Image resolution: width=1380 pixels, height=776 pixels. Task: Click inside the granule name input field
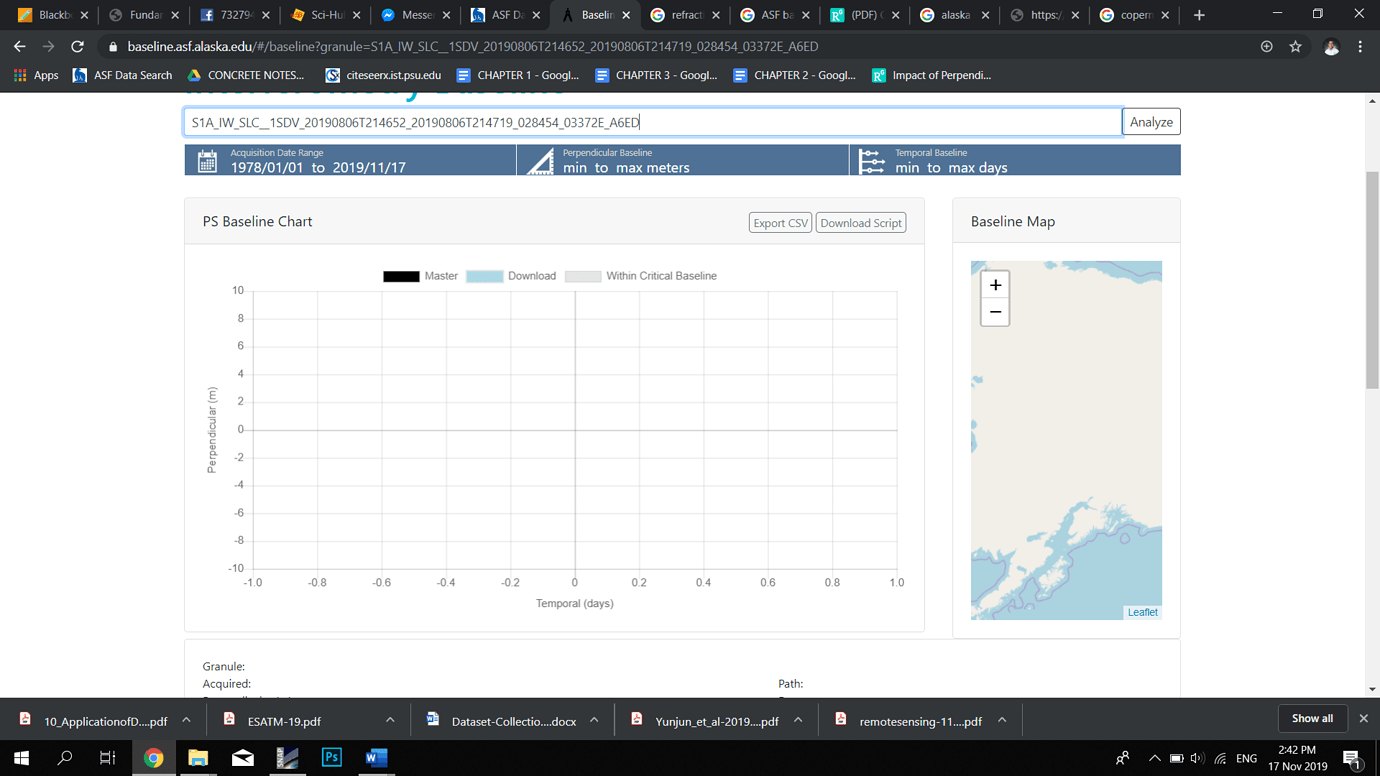coord(650,121)
